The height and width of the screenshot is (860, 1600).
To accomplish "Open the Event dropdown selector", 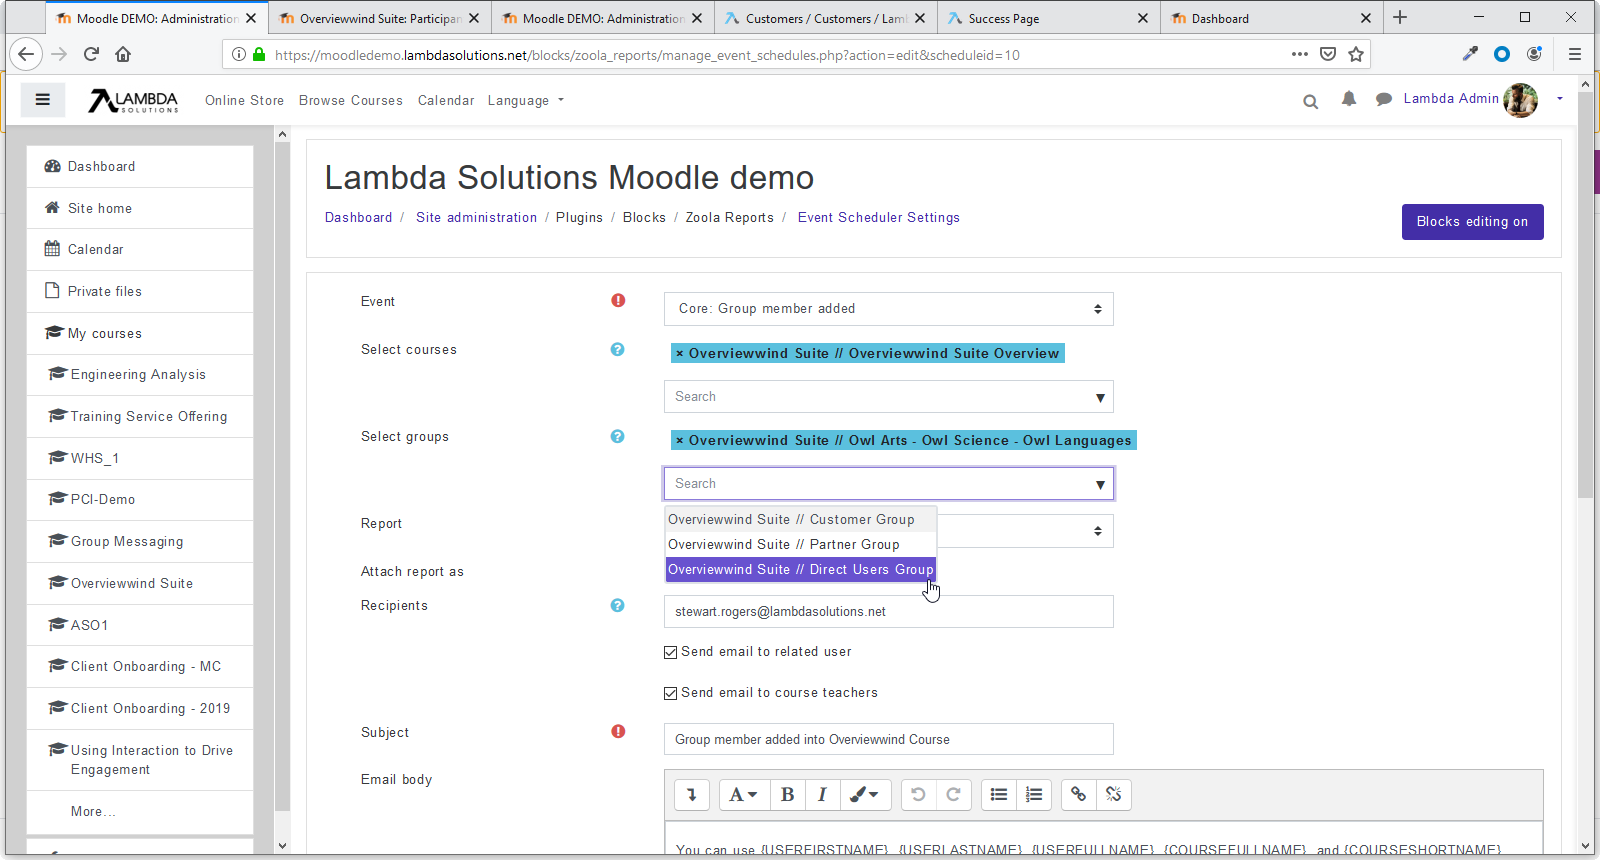I will 889,309.
